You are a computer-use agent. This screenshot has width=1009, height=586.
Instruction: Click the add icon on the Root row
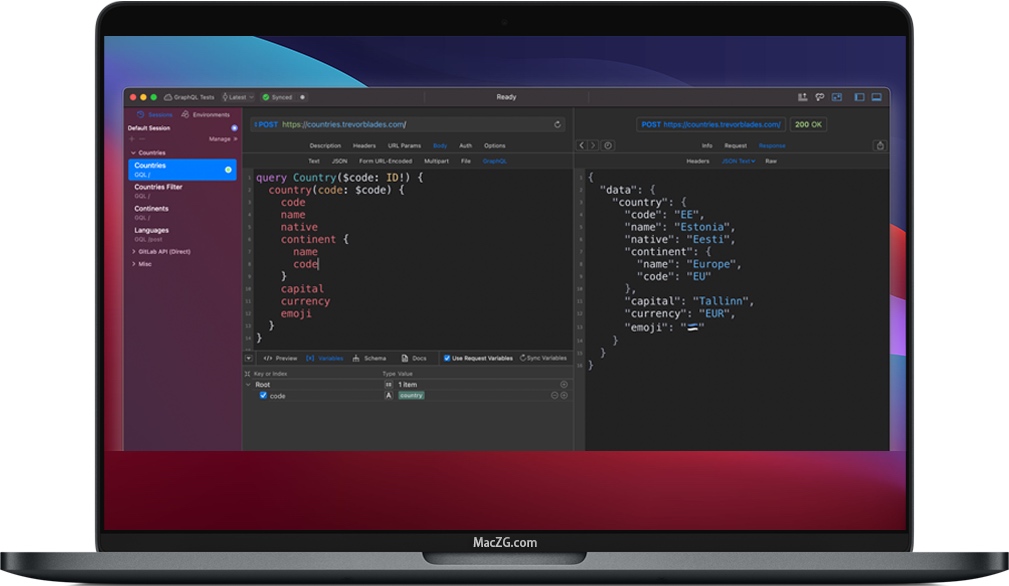click(564, 384)
